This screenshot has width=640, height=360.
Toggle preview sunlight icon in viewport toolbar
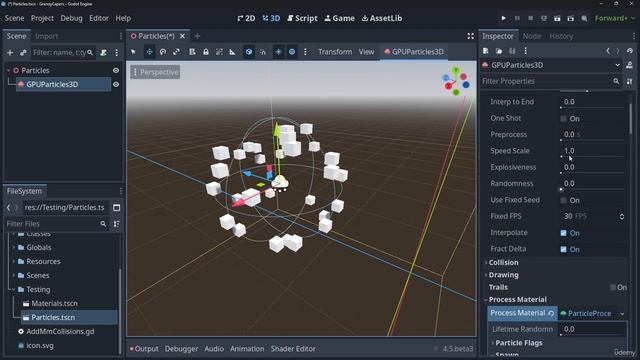(278, 52)
